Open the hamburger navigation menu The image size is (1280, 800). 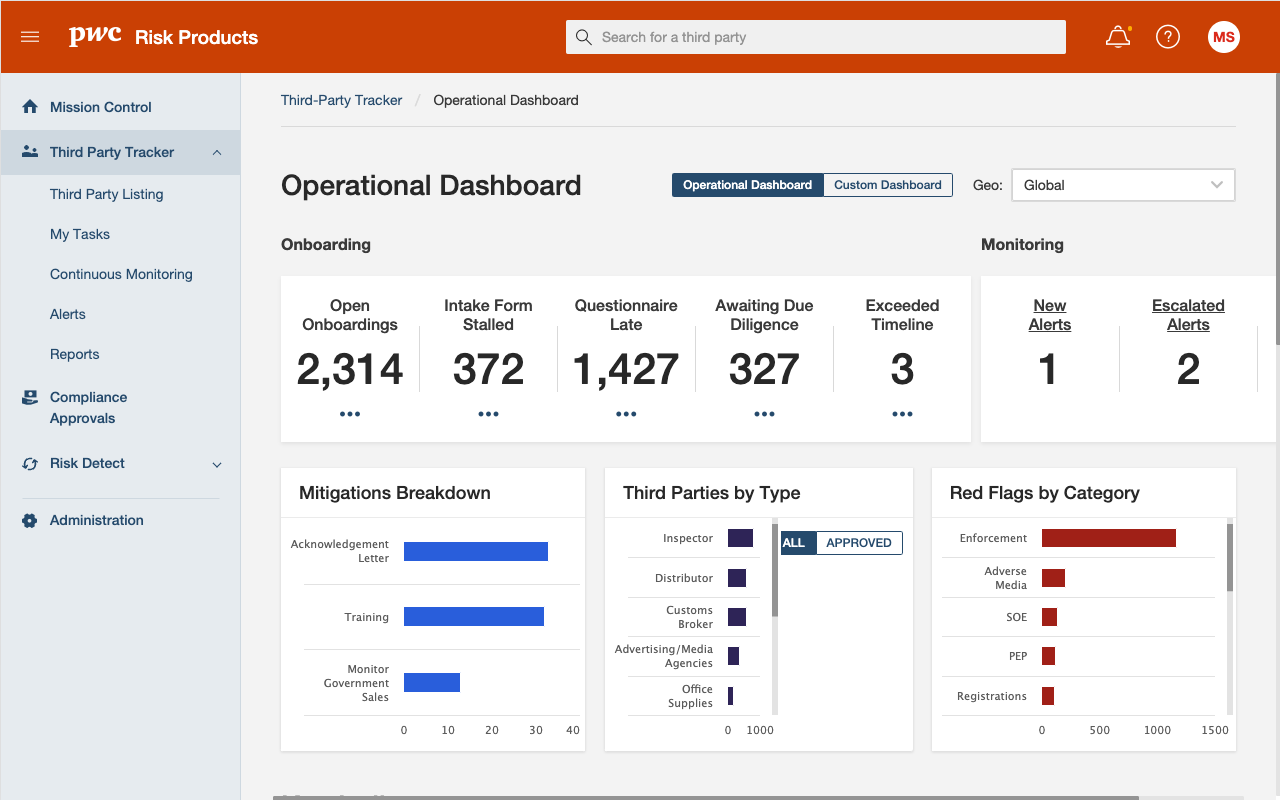30,37
